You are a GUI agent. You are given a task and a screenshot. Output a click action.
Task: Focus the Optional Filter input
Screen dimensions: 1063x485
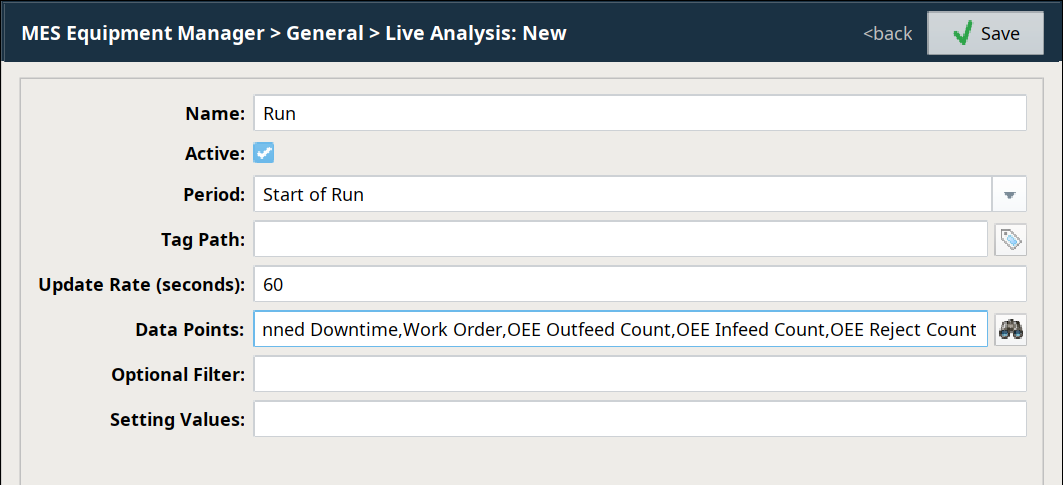pyautogui.click(x=640, y=374)
